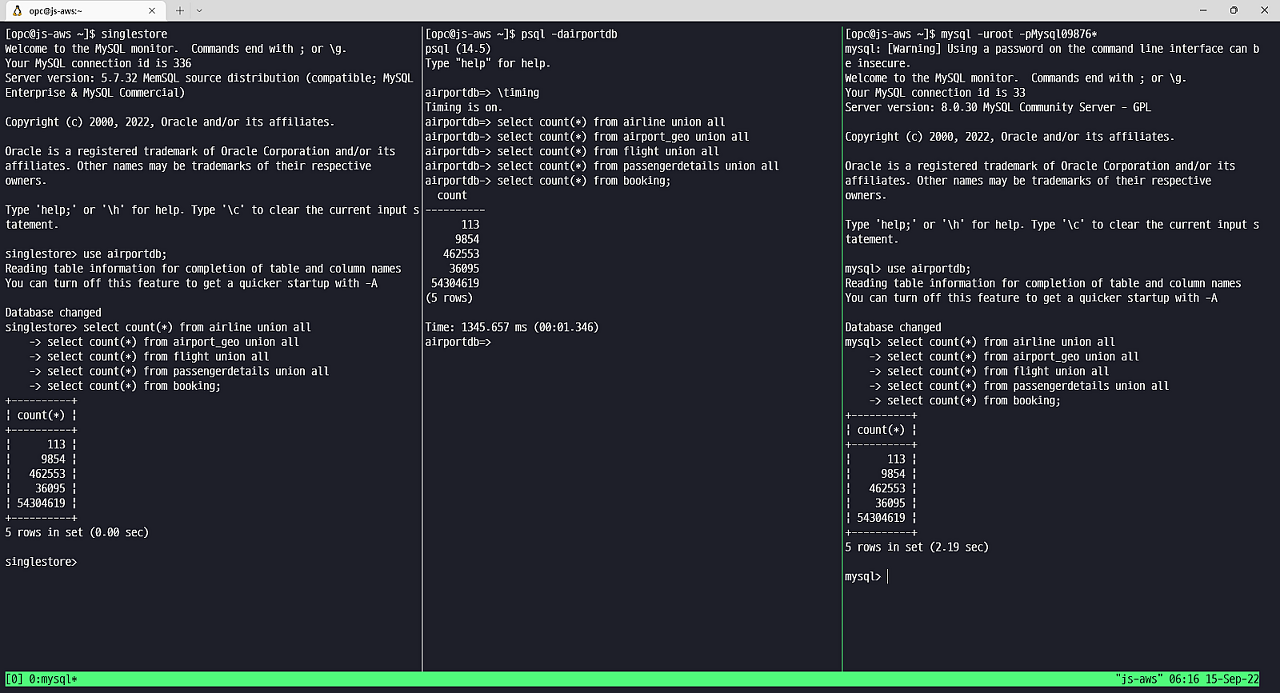Click 'psql -dairportdb' command line

click(x=569, y=34)
